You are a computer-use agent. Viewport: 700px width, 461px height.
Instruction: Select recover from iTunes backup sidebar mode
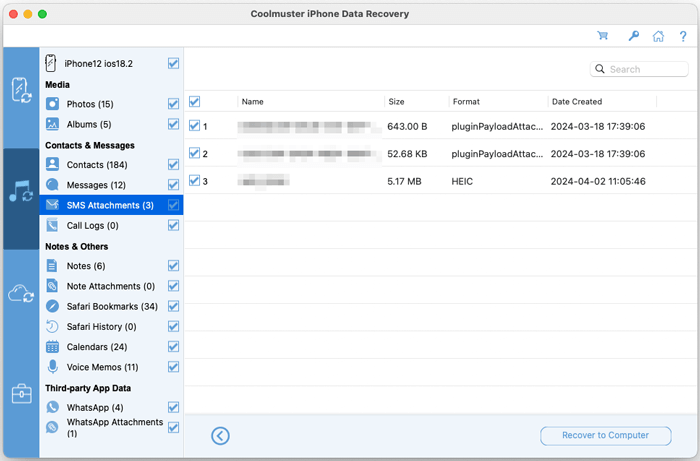(x=21, y=191)
